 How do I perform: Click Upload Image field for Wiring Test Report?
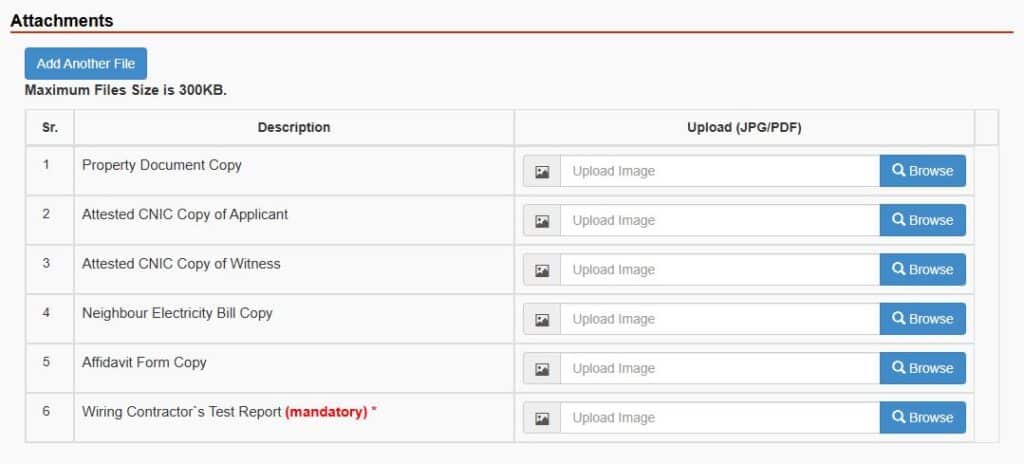(719, 418)
